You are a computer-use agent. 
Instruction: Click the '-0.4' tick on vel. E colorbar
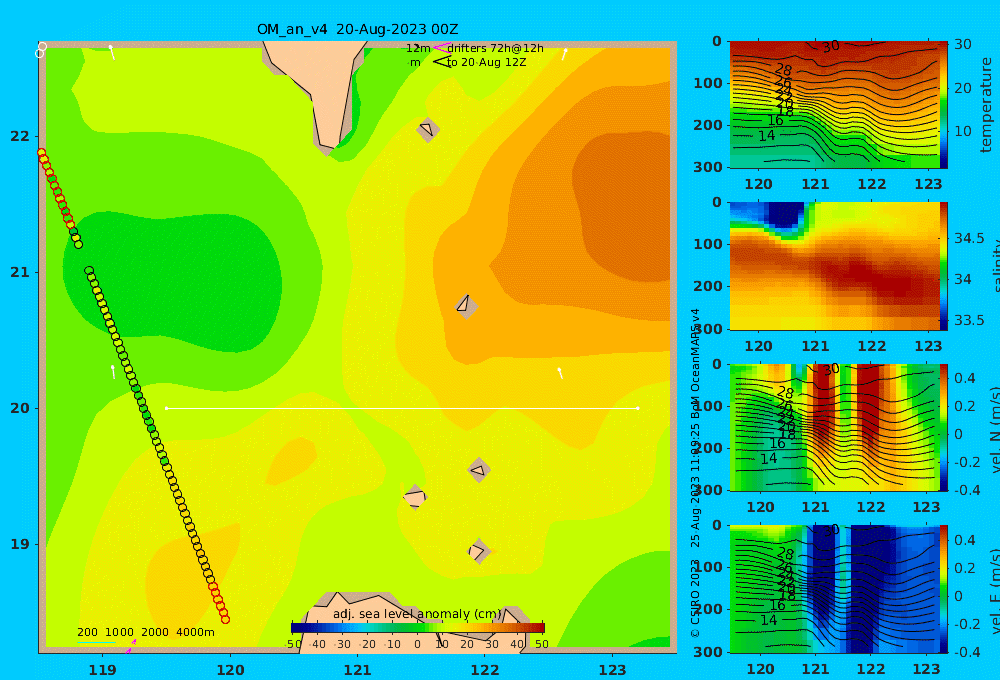967,651
